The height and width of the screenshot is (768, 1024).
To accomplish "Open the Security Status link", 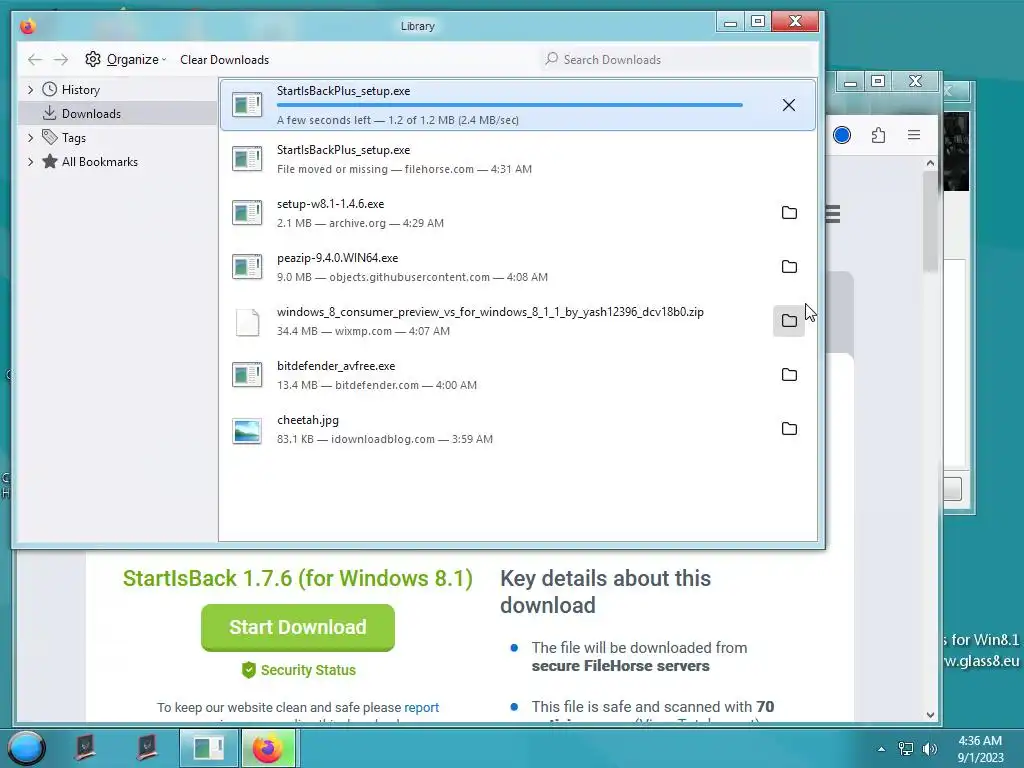I will coord(298,670).
